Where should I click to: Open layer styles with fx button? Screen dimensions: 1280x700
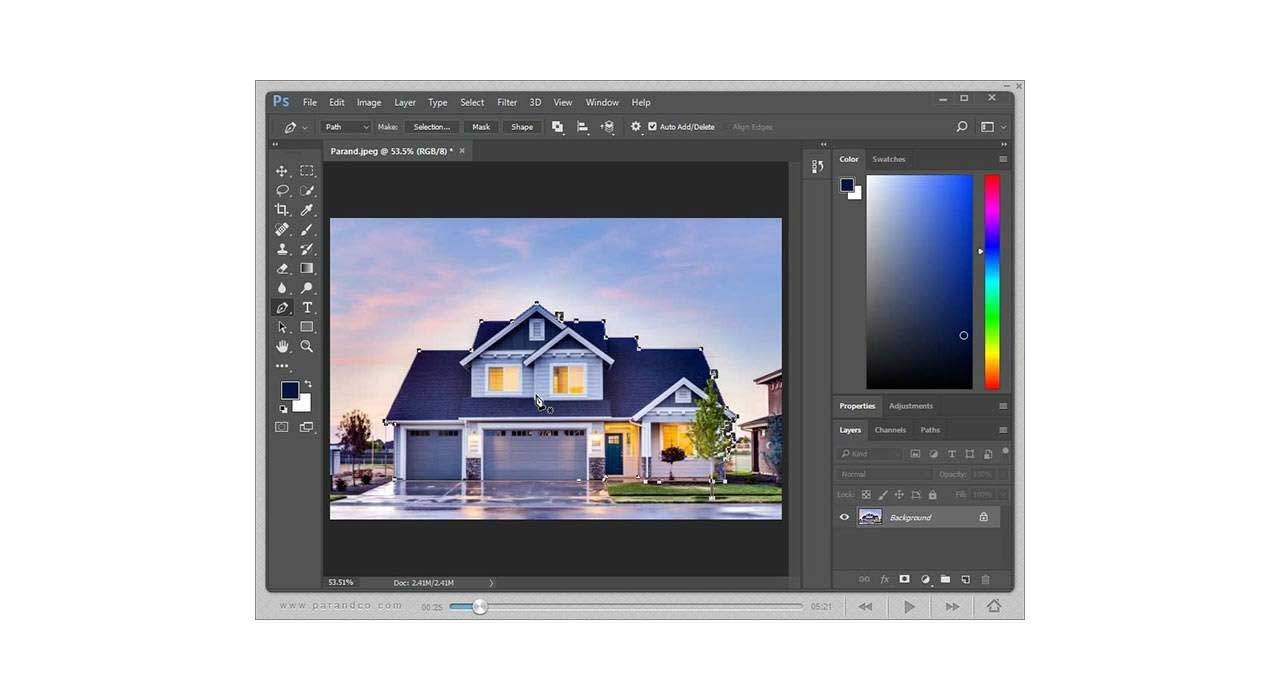click(x=884, y=578)
